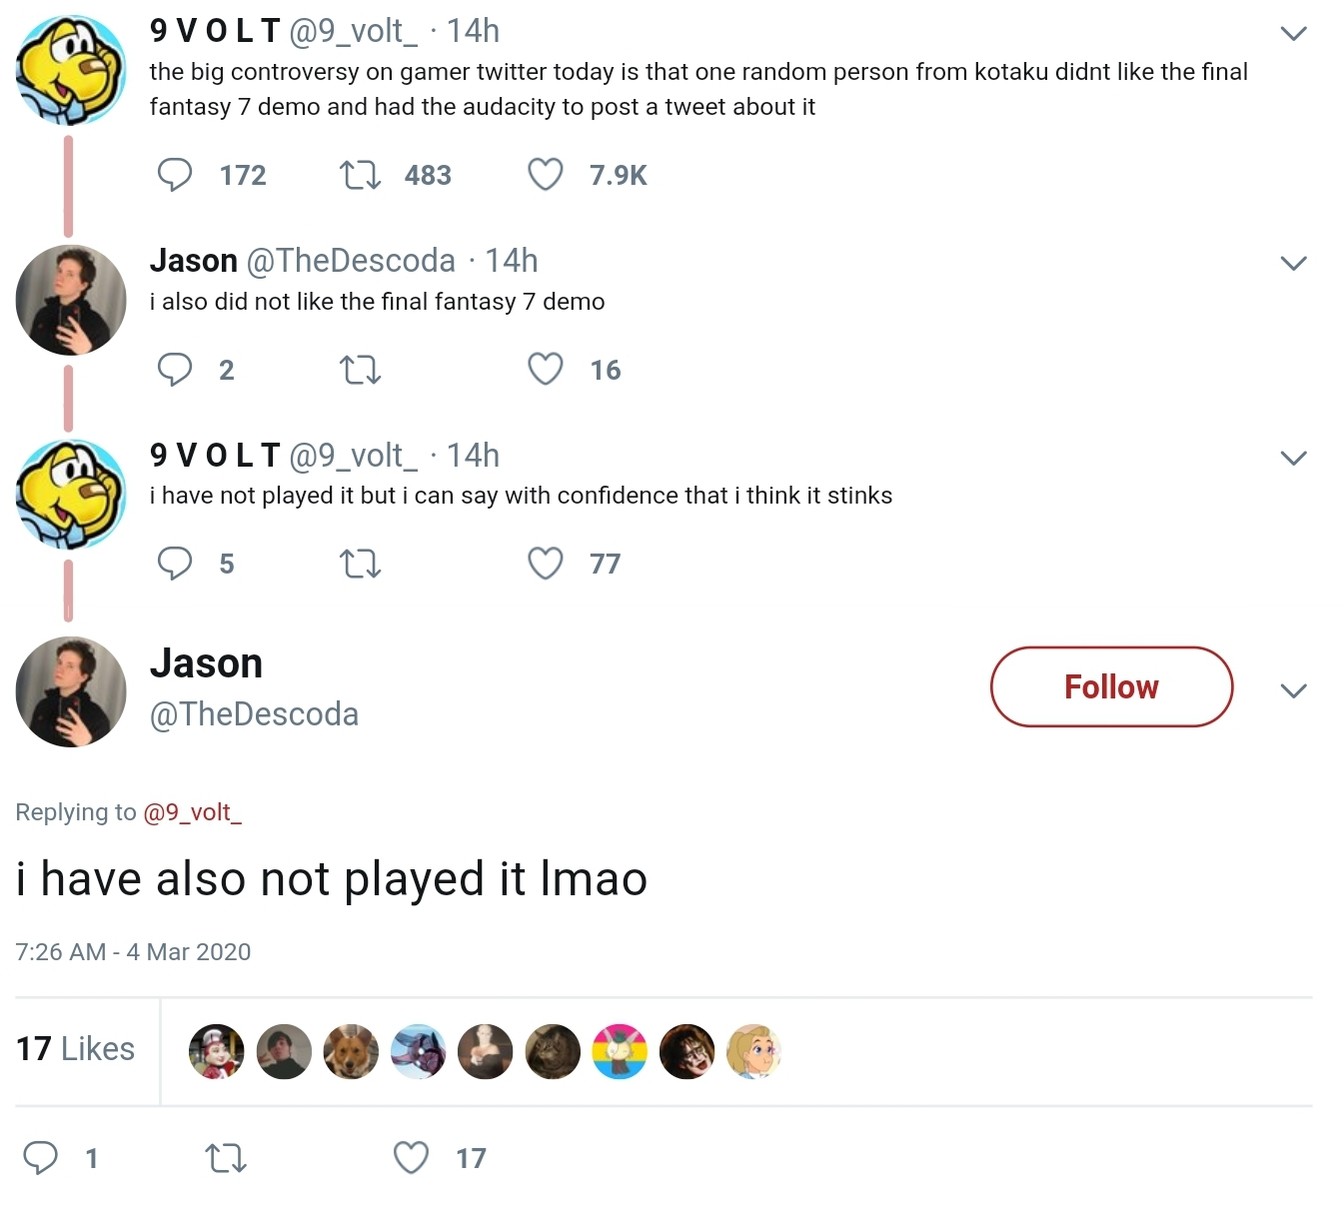
Task: Open the 7:26 AM - 4 Mar 2020 timestamp
Action: 133,952
